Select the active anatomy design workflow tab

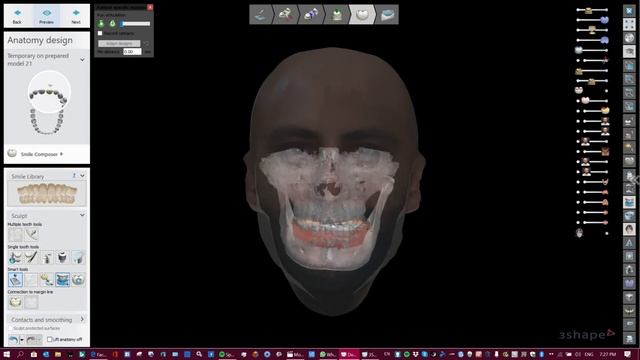click(362, 15)
